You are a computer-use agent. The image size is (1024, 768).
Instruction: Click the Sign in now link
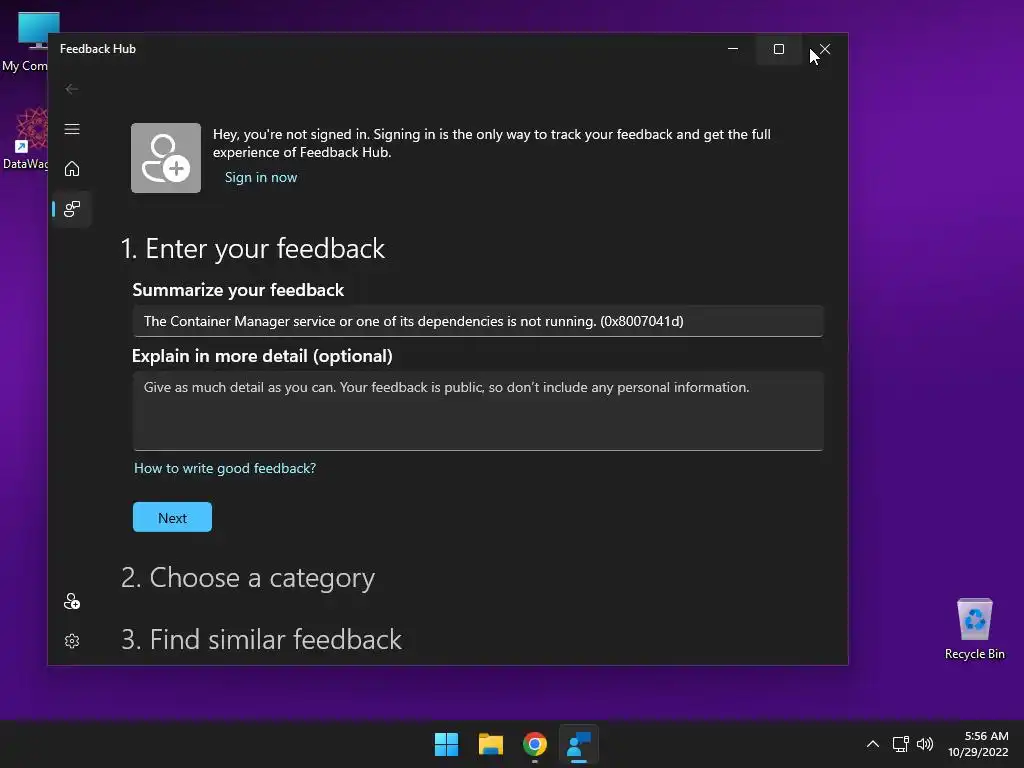261,177
